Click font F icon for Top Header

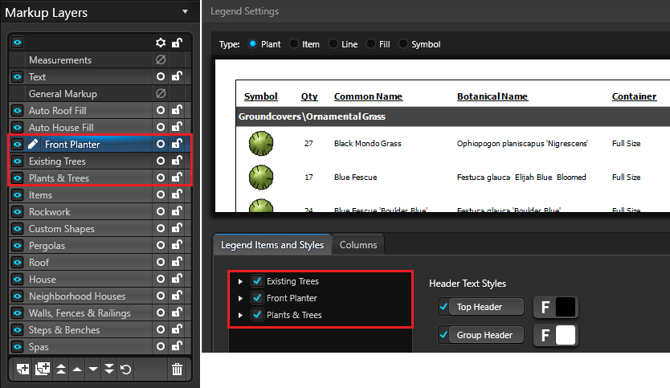click(545, 307)
